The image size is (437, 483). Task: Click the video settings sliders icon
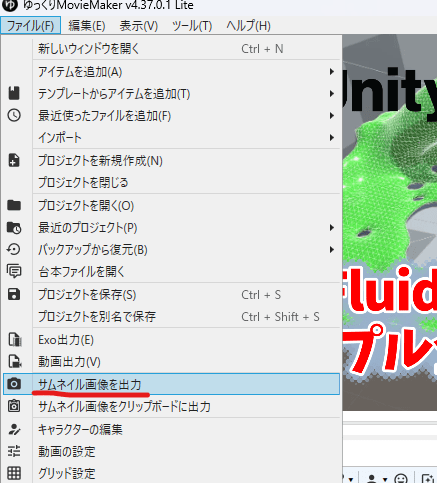tap(14, 451)
